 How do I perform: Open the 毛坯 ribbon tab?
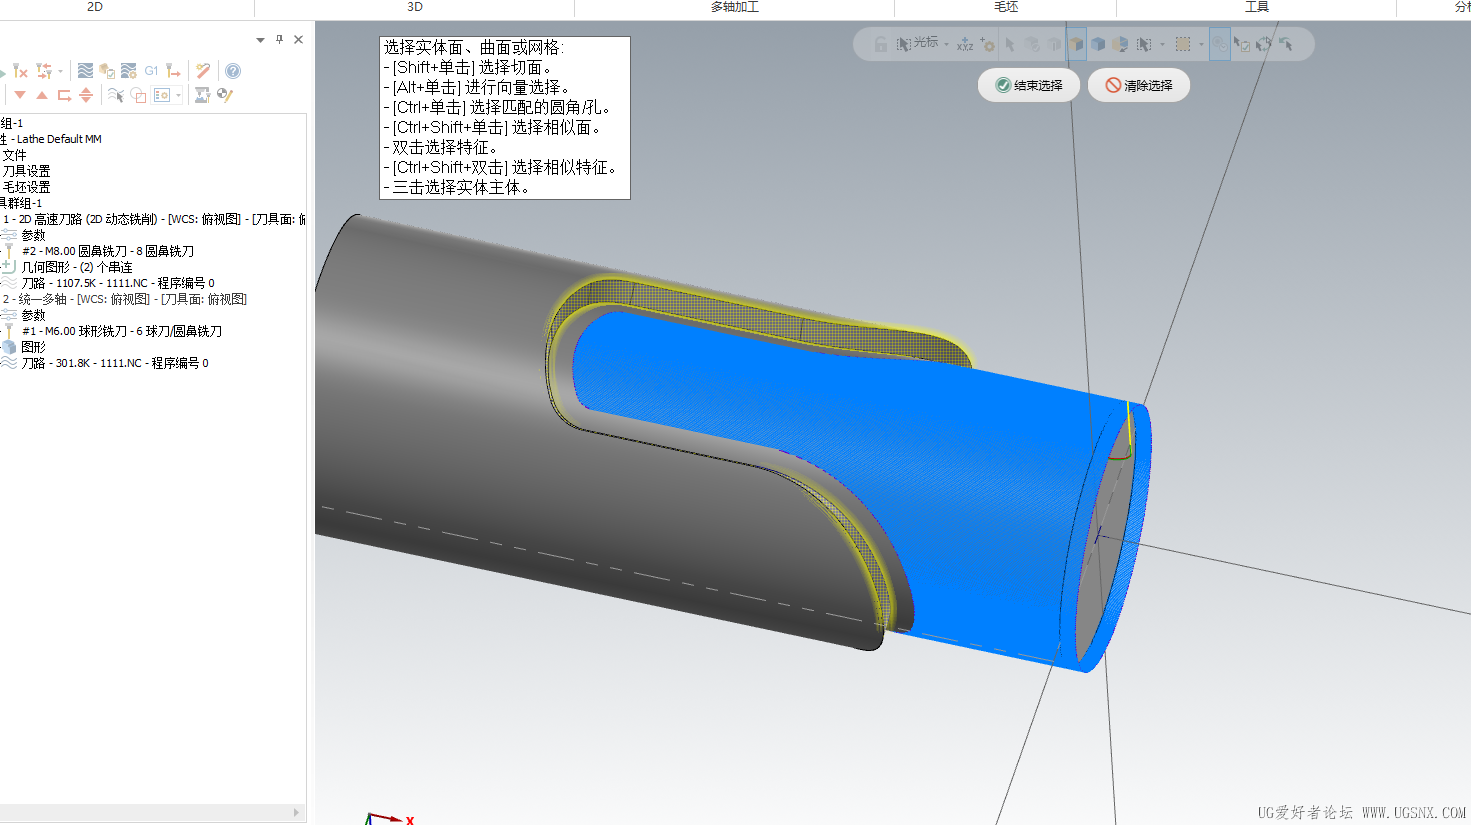click(x=1006, y=7)
